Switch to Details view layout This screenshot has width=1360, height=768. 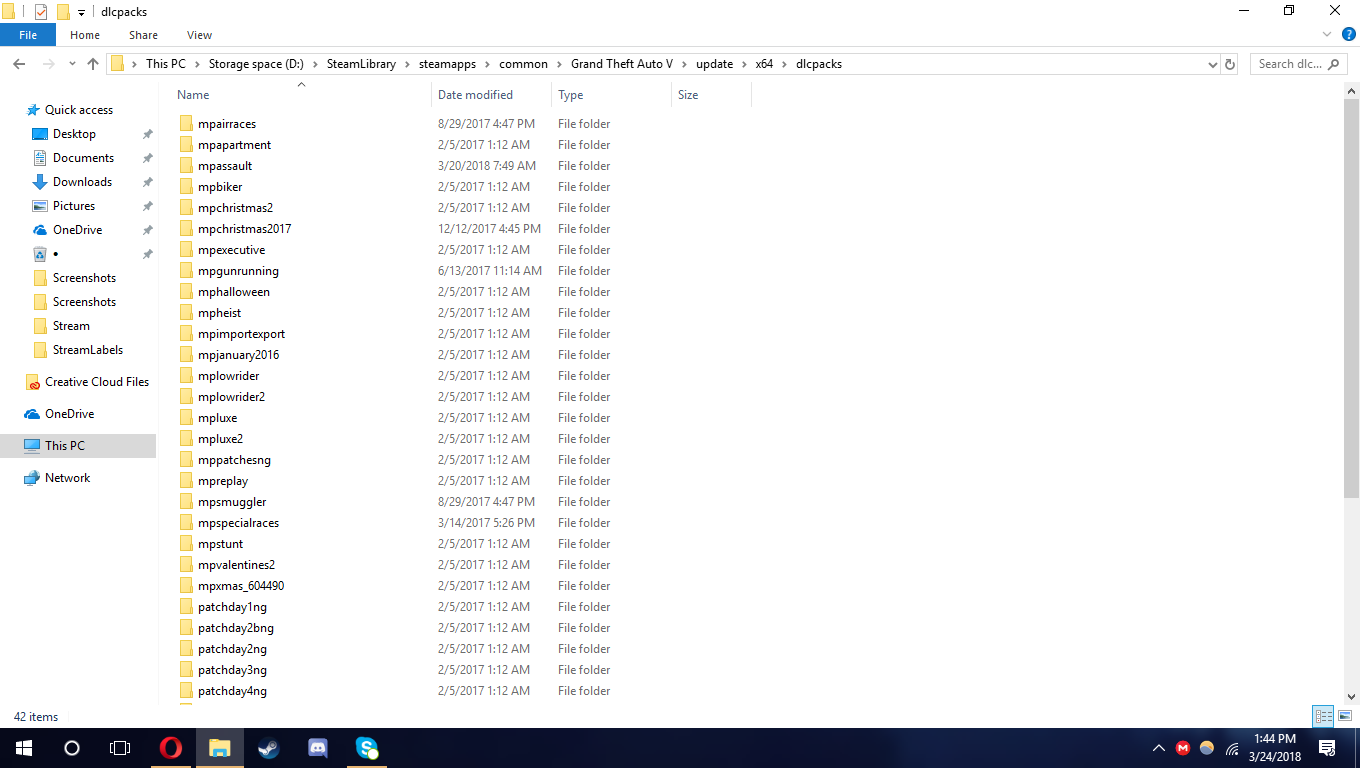coord(1324,716)
